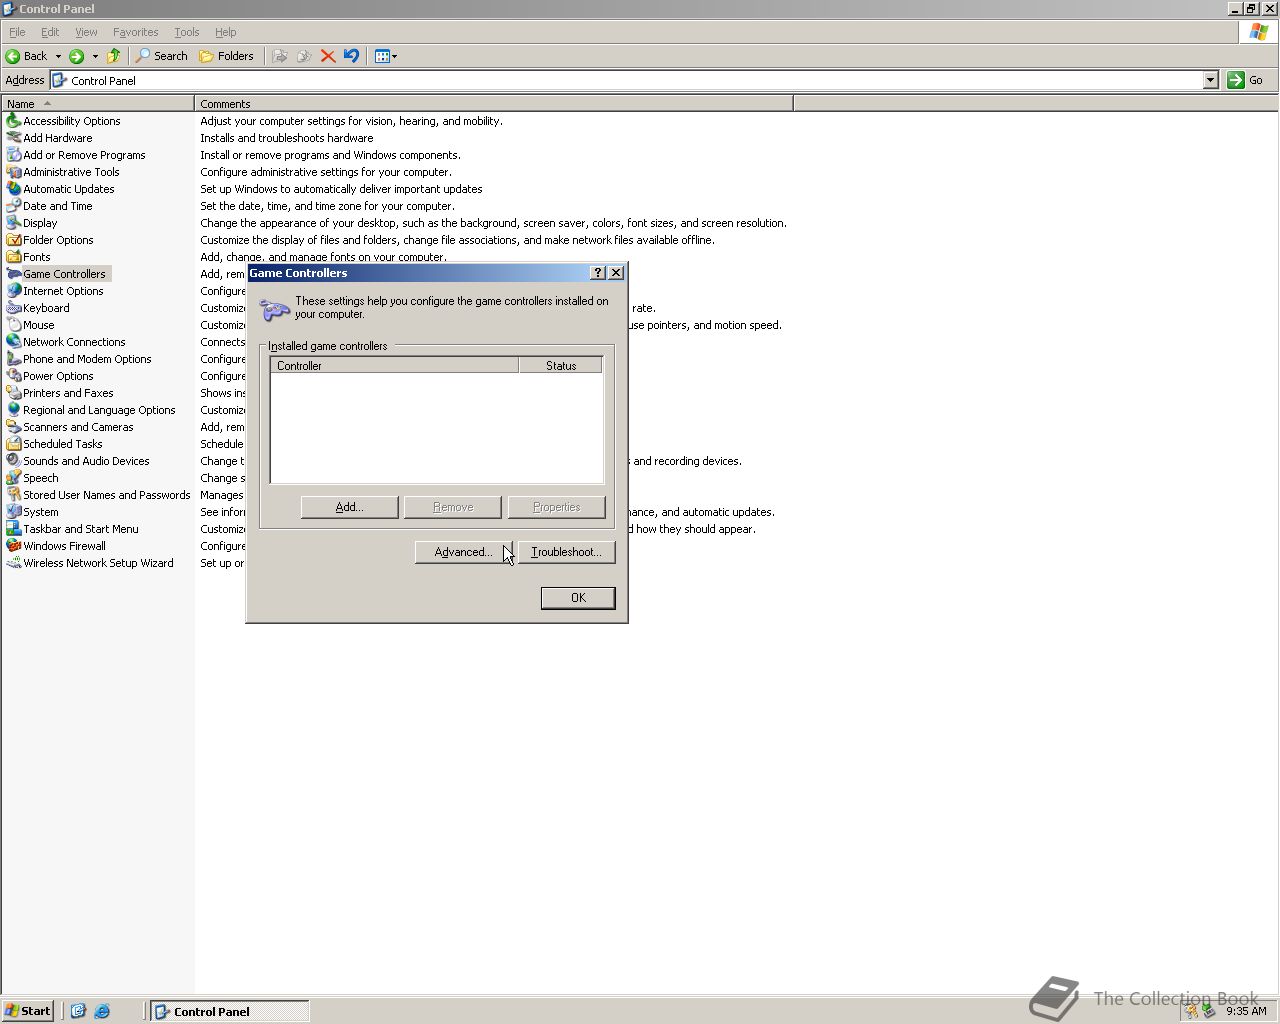1280x1024 pixels.
Task: Select the Scanners and Cameras icon
Action: (x=13, y=427)
